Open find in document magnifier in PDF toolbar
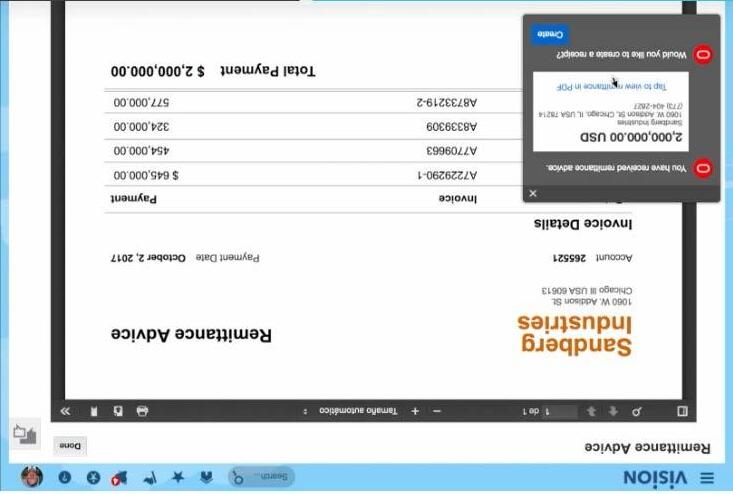 (x=636, y=411)
